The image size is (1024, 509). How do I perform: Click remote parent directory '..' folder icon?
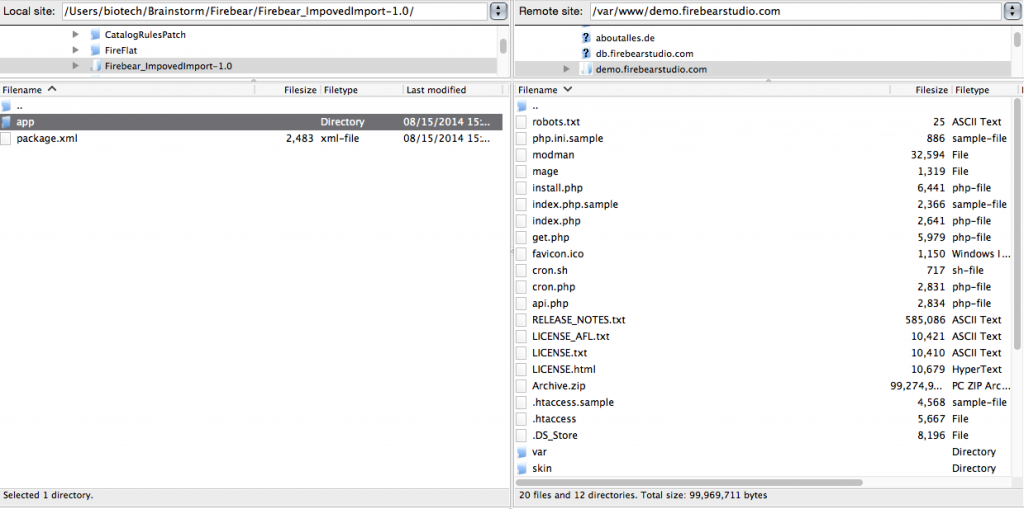click(x=521, y=106)
